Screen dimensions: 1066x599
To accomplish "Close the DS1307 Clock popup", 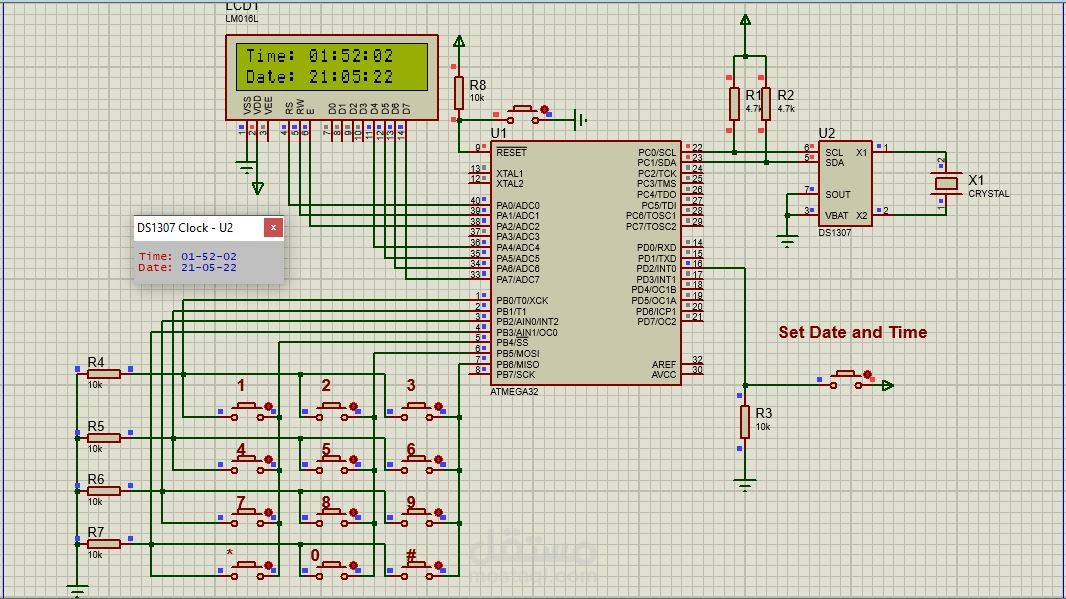I will [x=272, y=227].
